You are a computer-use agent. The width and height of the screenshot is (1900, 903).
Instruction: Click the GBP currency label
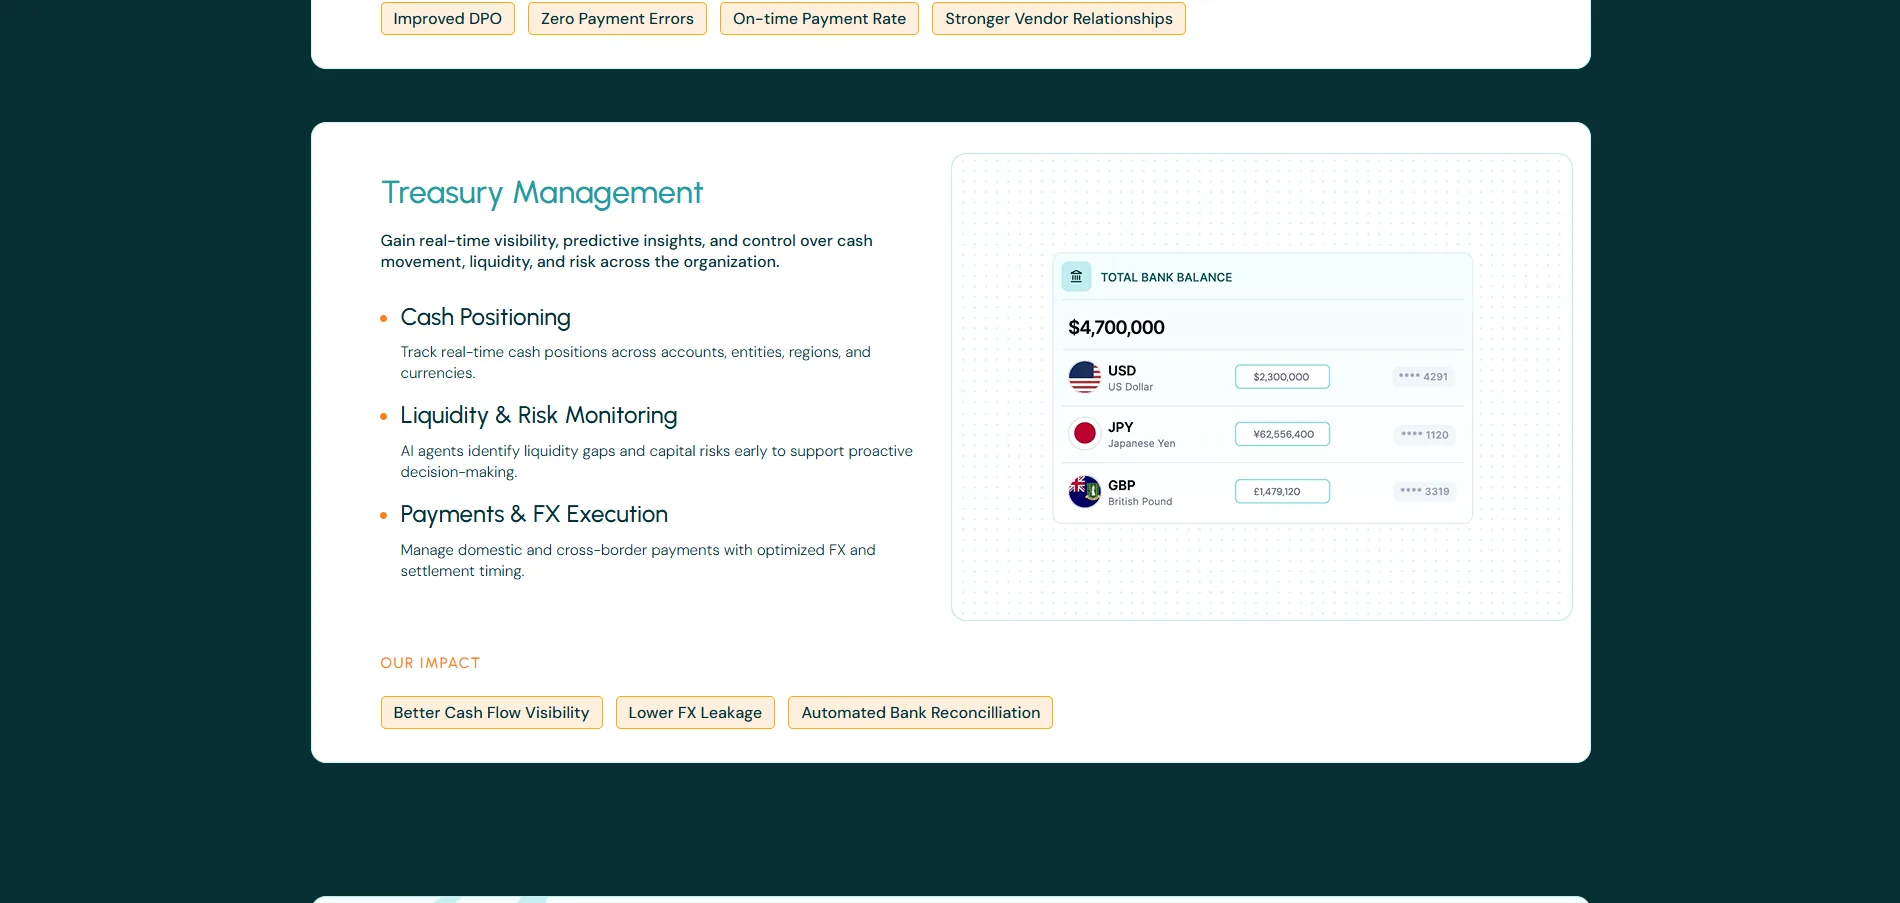[1122, 486]
